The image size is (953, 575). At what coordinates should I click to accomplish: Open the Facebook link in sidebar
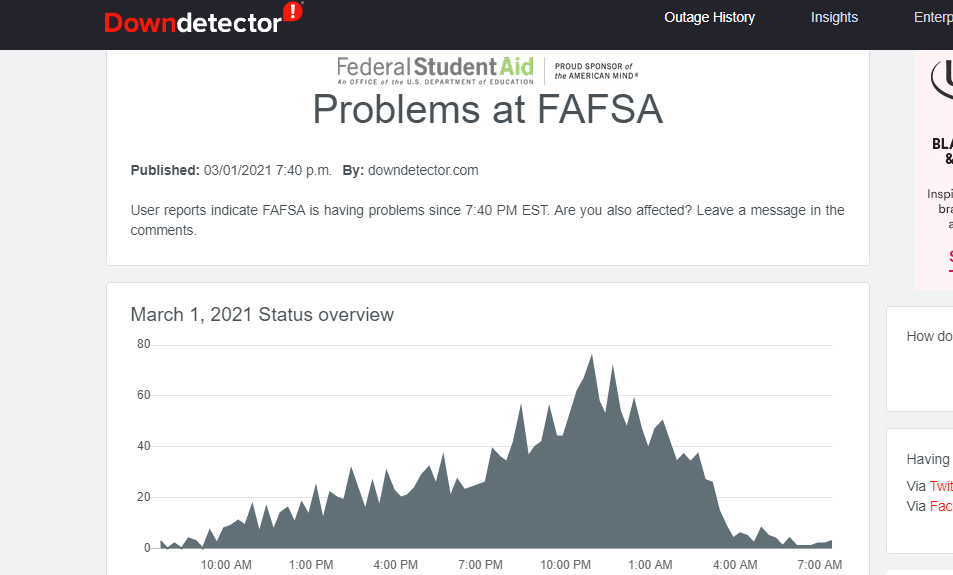tap(940, 506)
